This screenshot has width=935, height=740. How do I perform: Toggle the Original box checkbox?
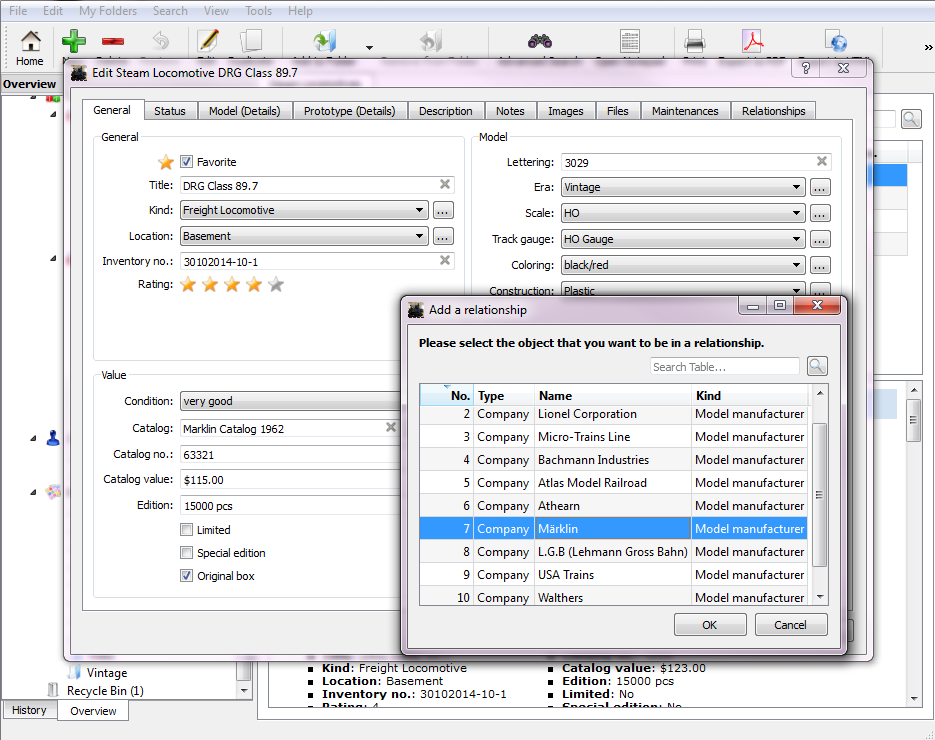click(x=187, y=575)
